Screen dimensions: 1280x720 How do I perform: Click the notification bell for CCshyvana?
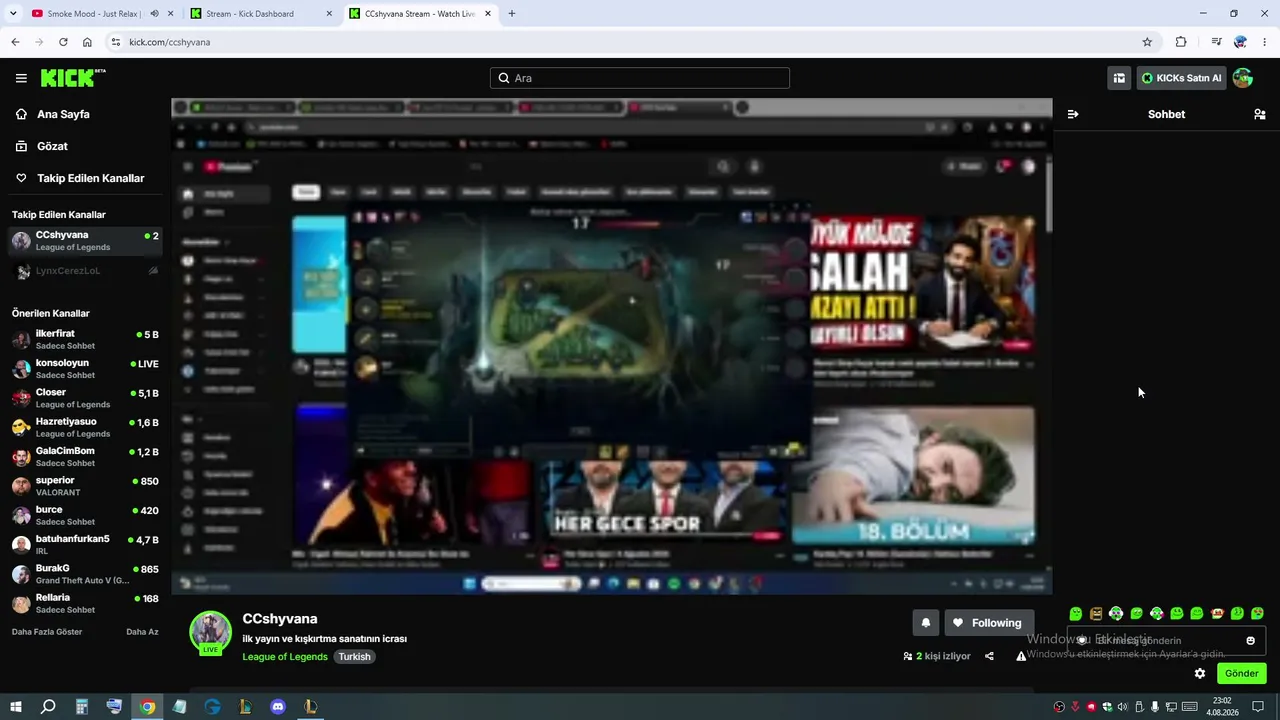click(926, 623)
